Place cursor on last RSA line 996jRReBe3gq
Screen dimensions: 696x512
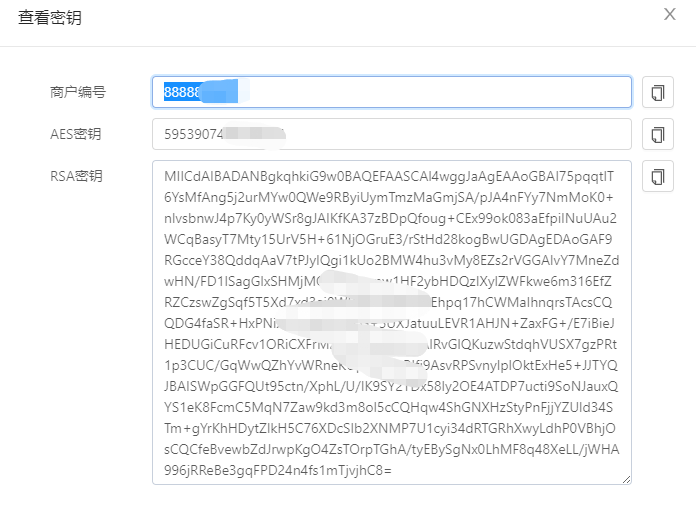pyautogui.click(x=278, y=470)
